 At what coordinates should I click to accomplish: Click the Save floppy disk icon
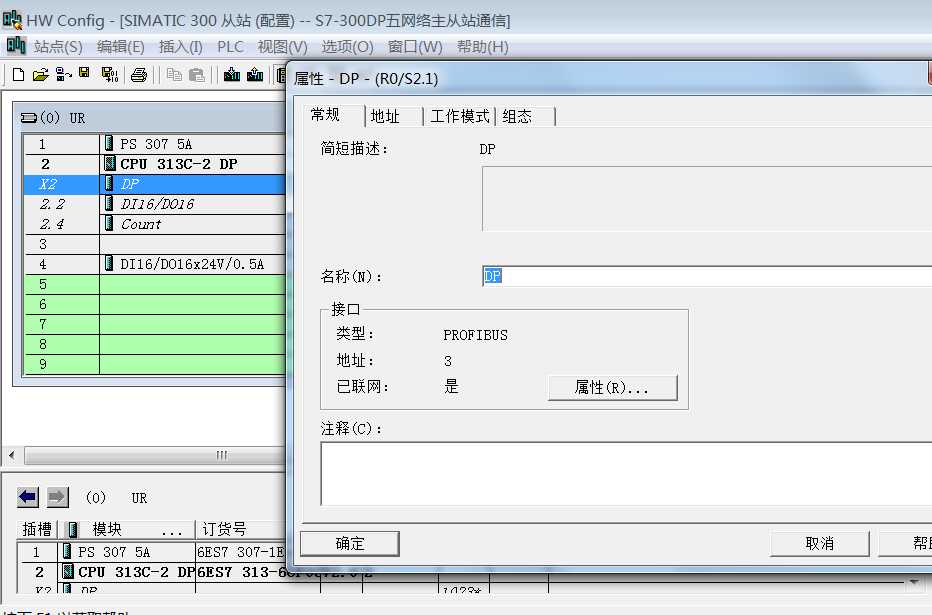point(84,74)
